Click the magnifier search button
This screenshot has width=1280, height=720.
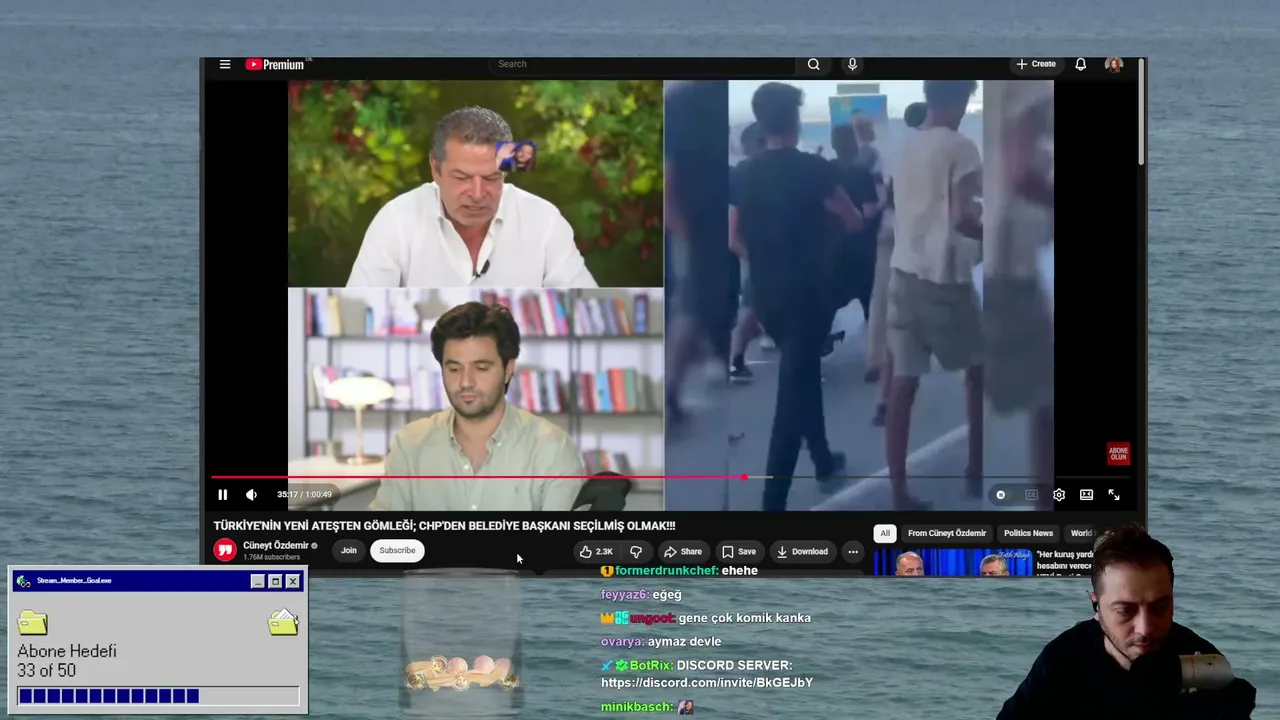[814, 64]
